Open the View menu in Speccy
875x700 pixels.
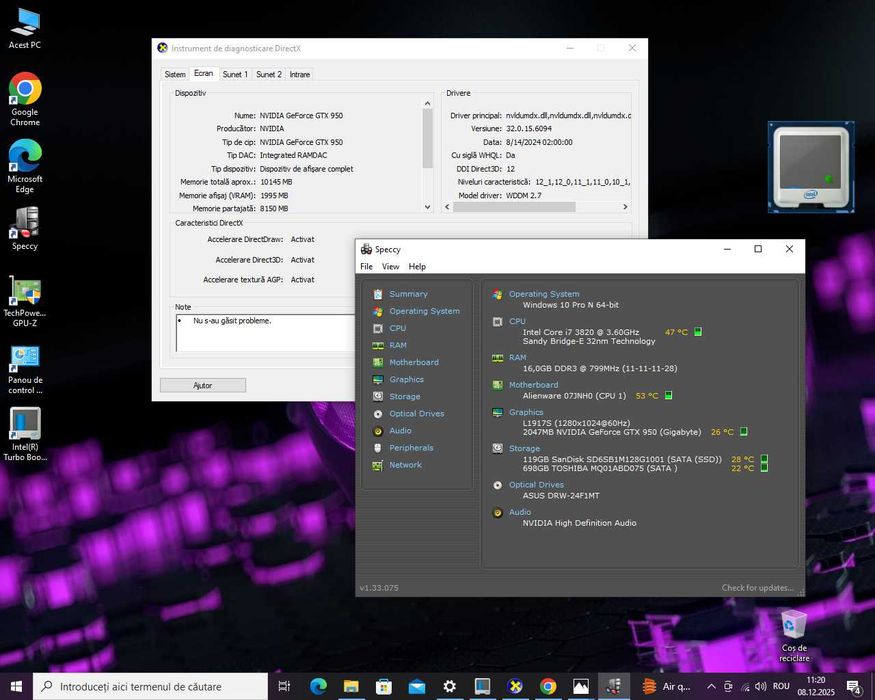pyautogui.click(x=390, y=267)
